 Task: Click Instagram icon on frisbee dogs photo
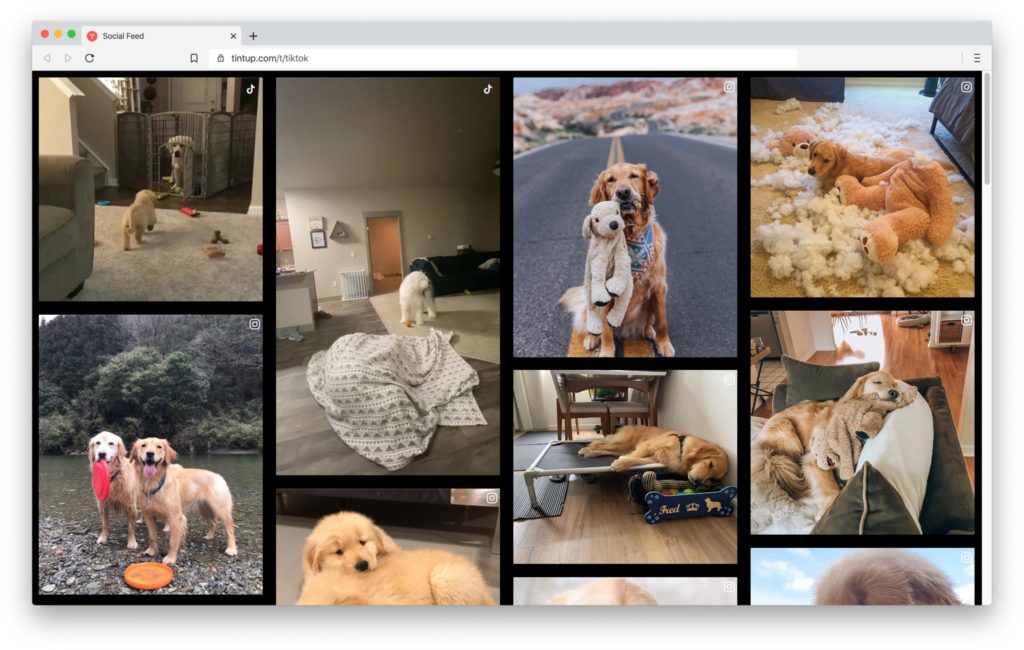pyautogui.click(x=255, y=324)
